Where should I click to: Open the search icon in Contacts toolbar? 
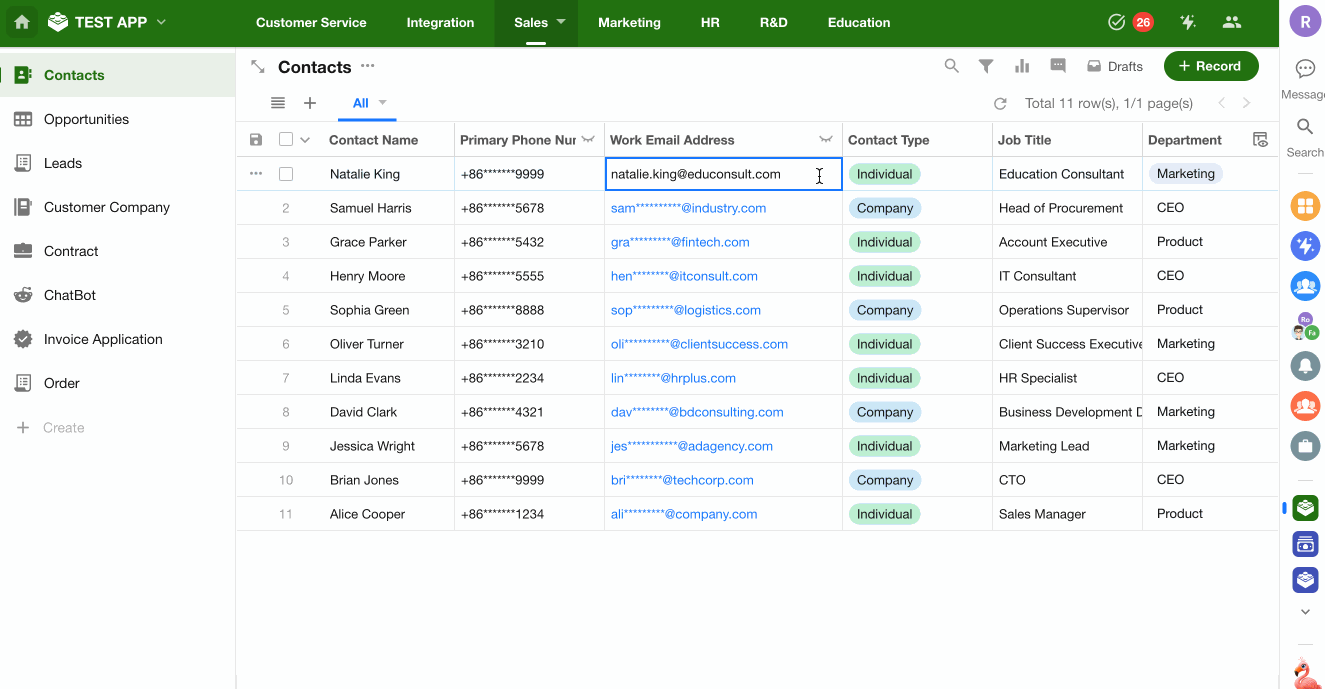click(952, 66)
